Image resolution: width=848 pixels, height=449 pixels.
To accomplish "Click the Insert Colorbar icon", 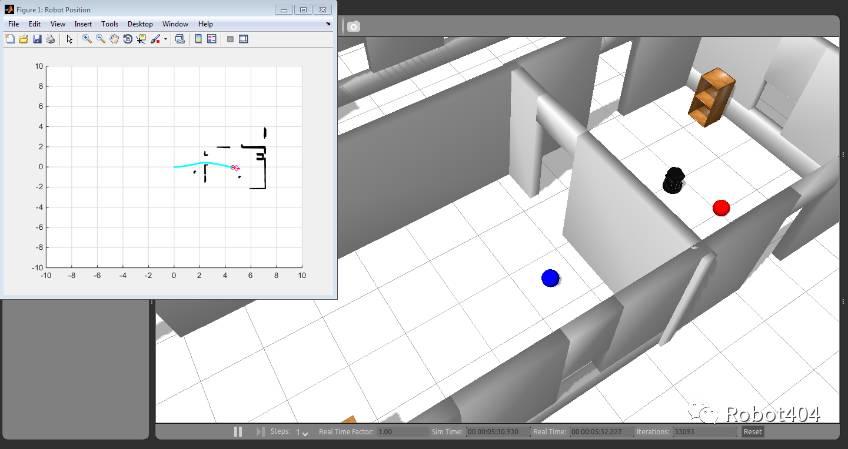I will click(x=198, y=39).
